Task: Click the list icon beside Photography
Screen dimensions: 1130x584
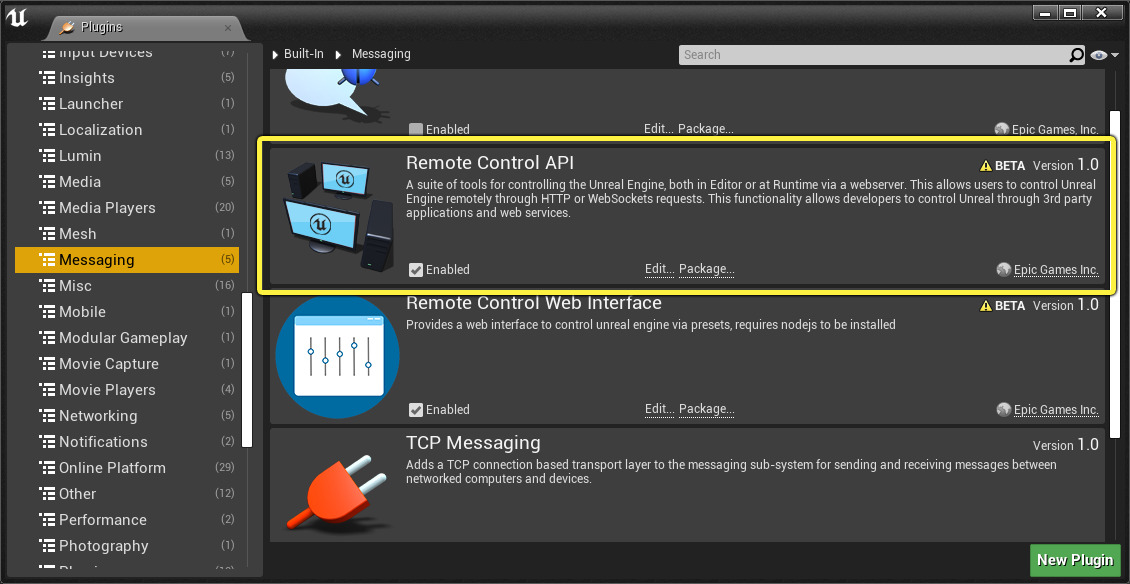Action: coord(47,545)
